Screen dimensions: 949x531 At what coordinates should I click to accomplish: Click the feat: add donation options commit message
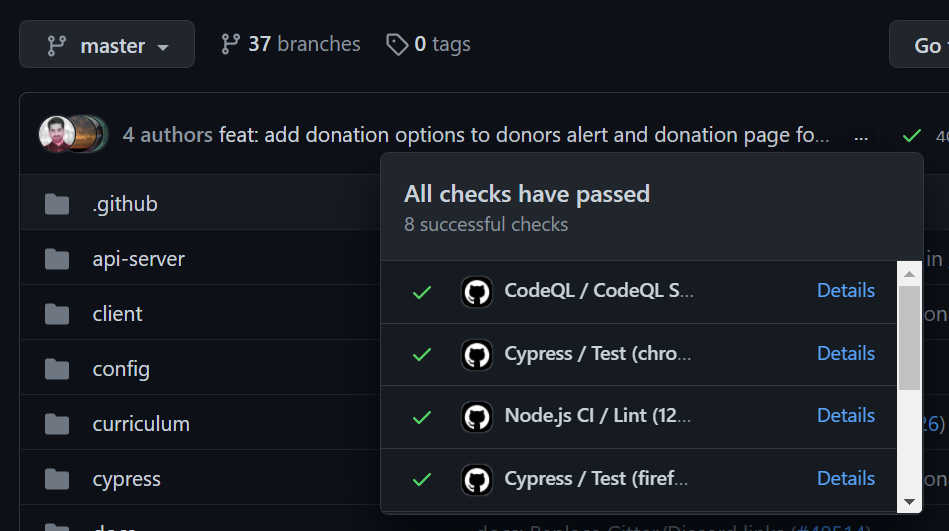524,135
